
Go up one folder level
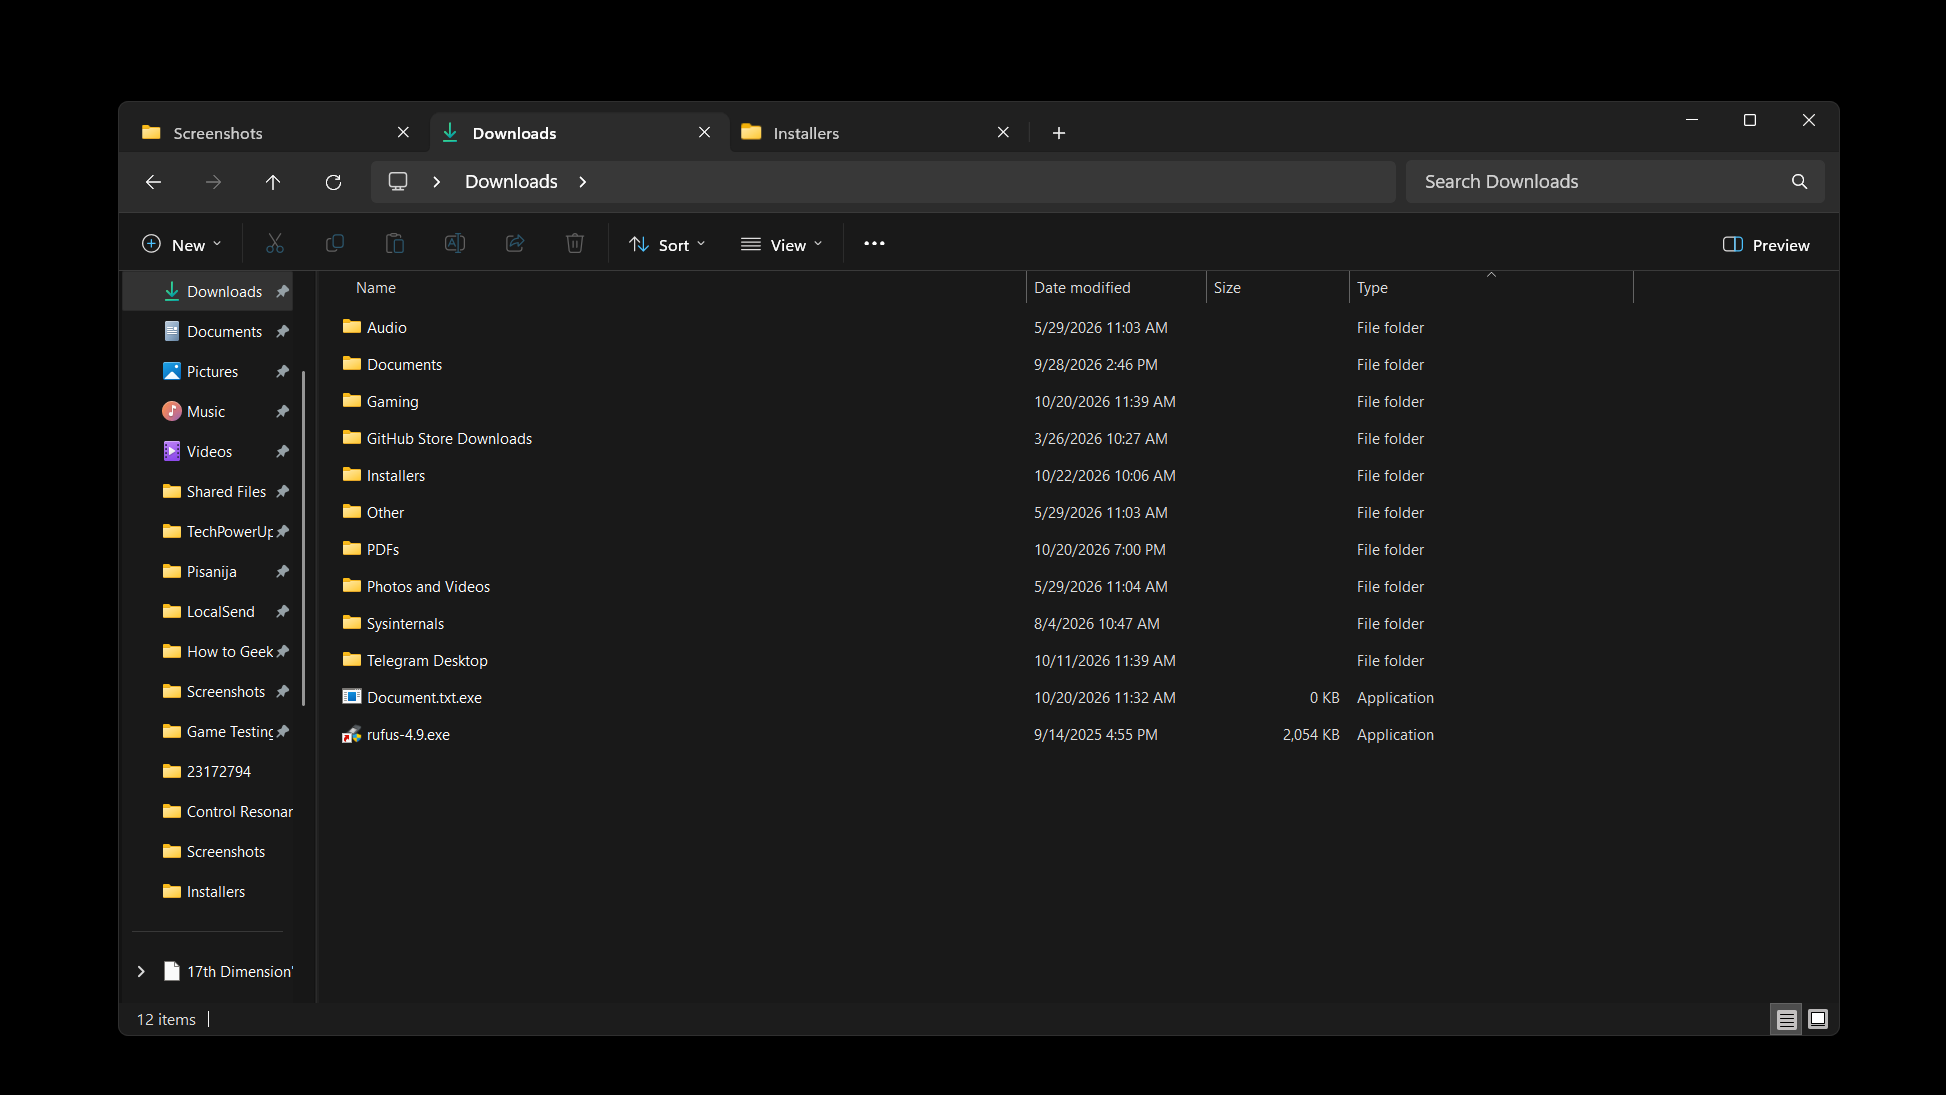point(273,182)
